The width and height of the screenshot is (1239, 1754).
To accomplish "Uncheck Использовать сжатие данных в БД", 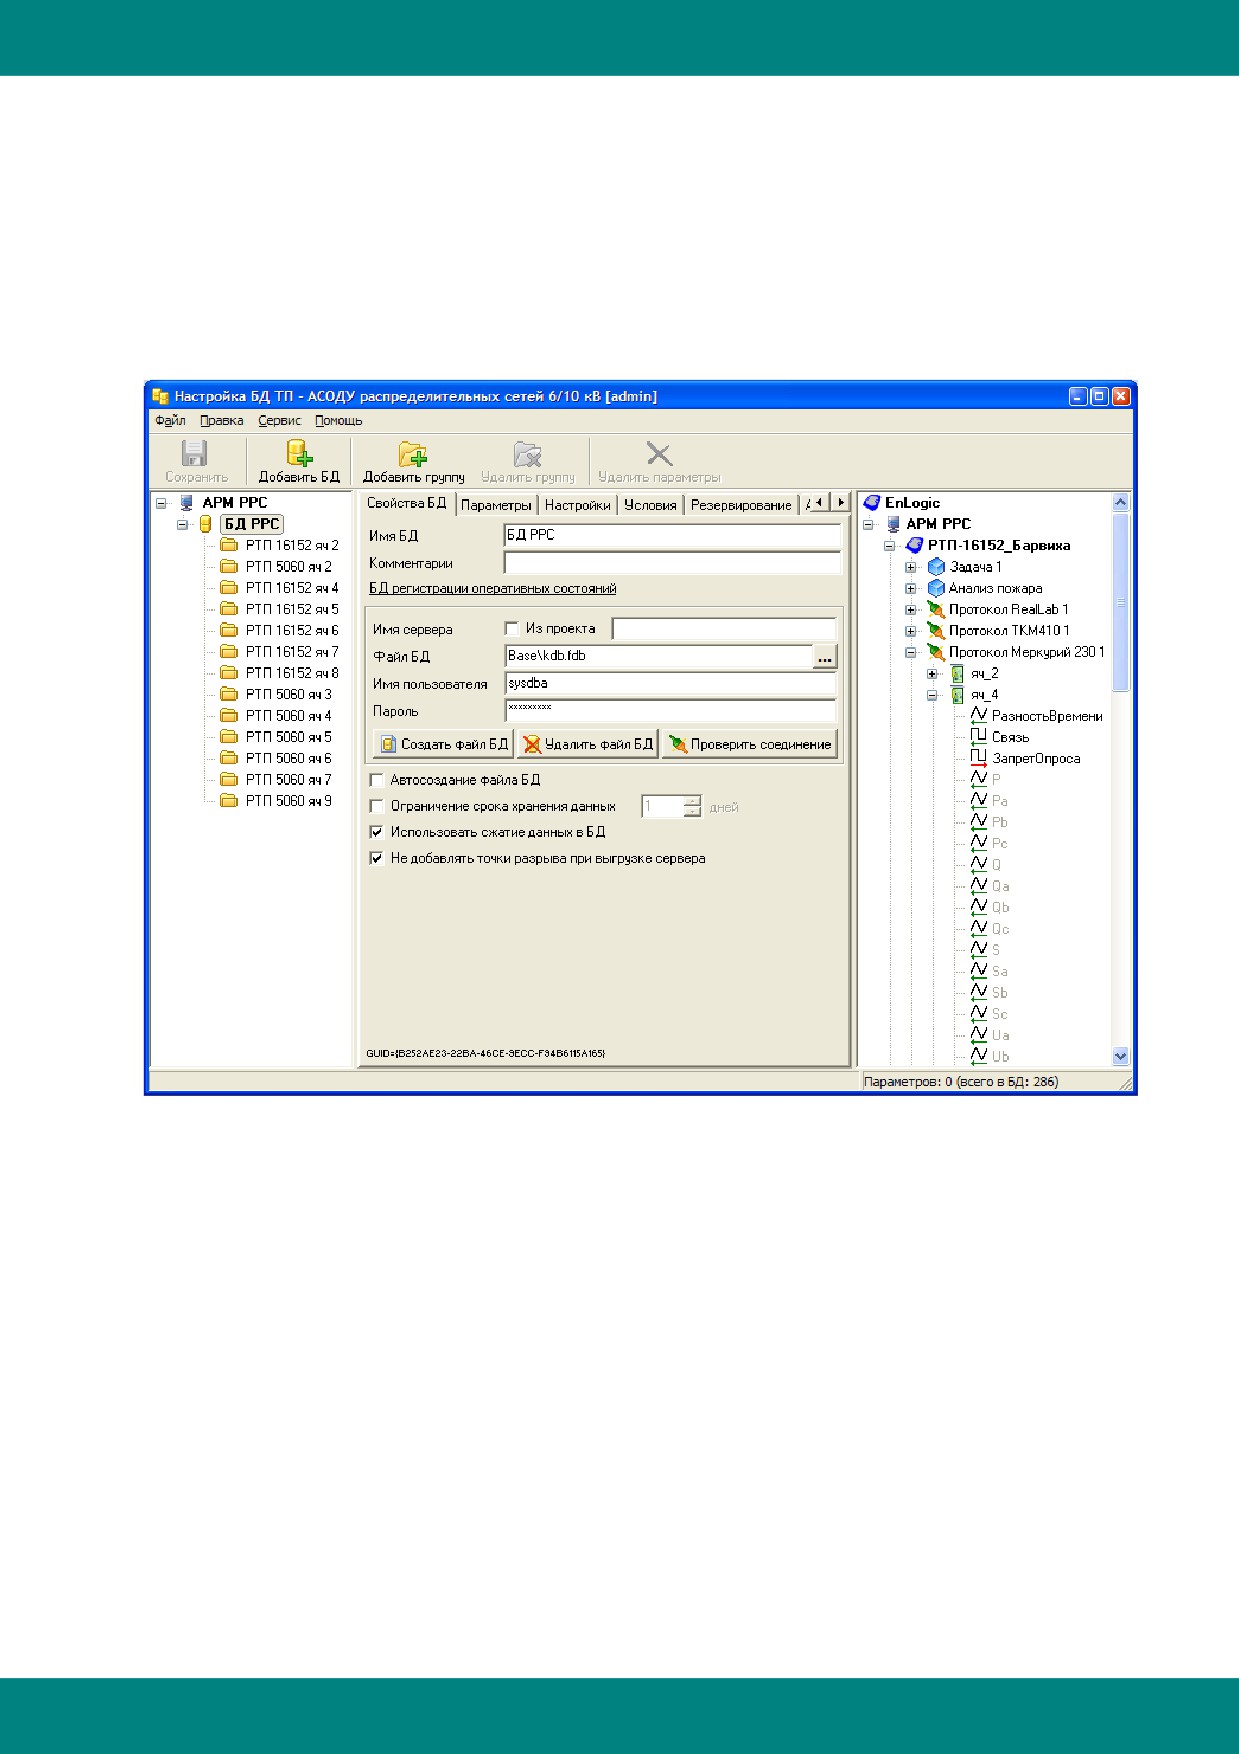I will 377,832.
